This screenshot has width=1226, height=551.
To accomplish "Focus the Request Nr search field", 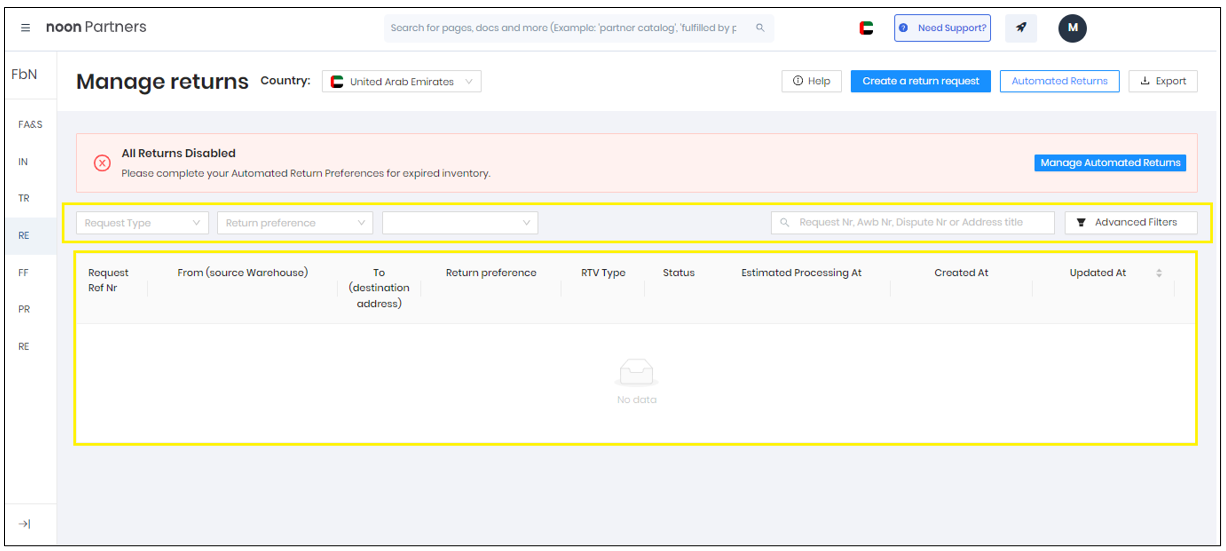I will click(x=913, y=222).
